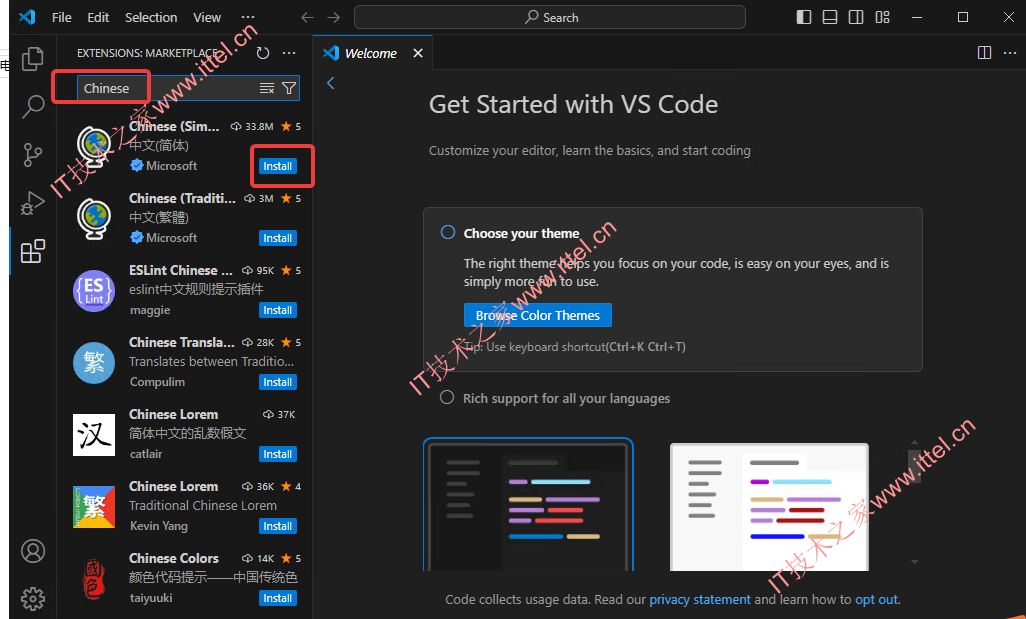The width and height of the screenshot is (1026, 619).
Task: Open the Source Control view
Action: coord(33,154)
